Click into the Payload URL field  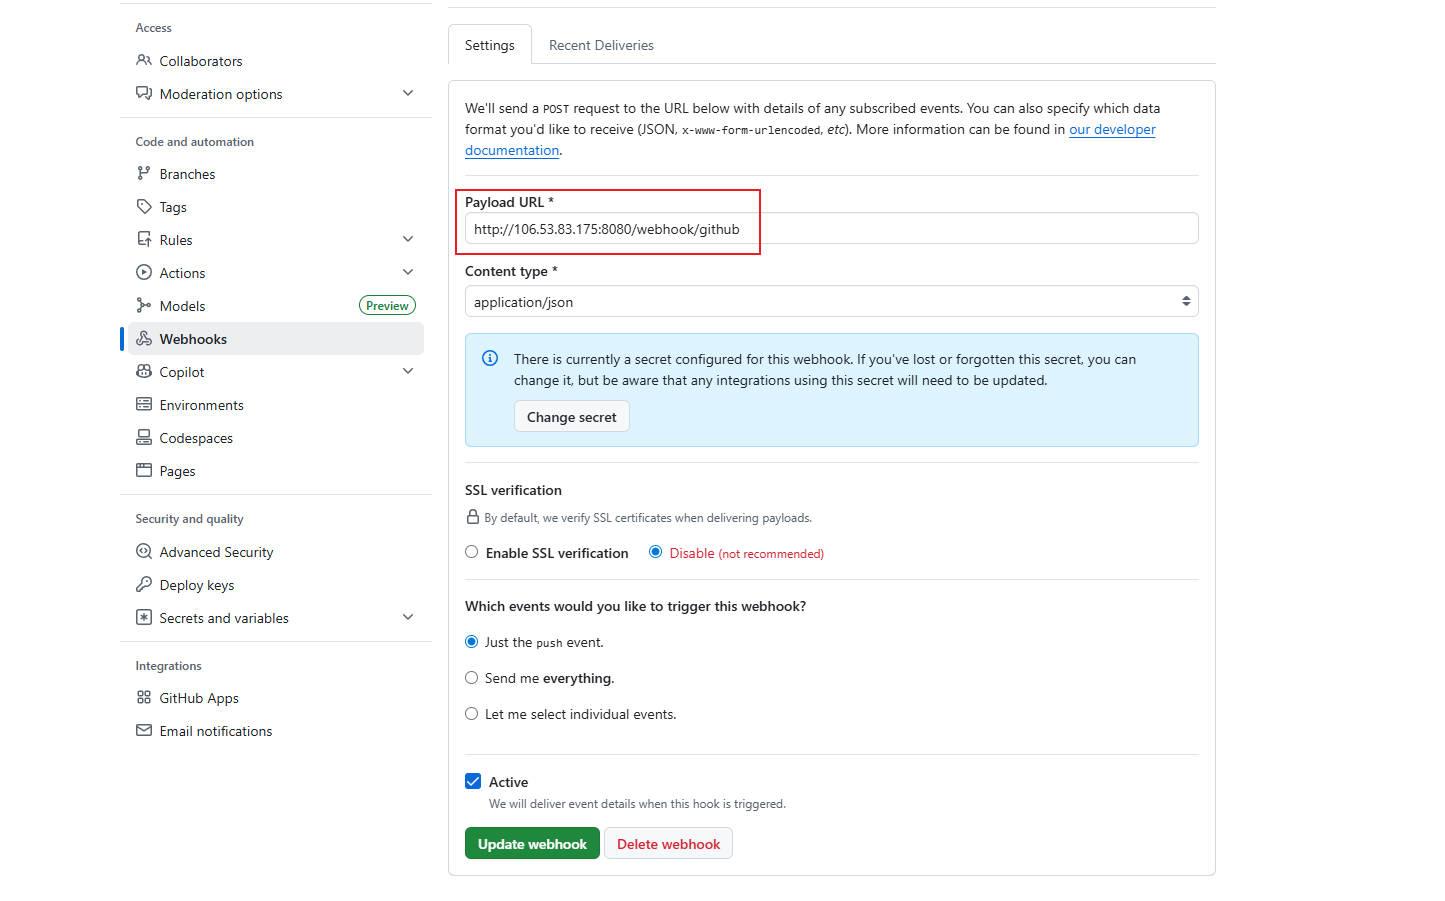(x=830, y=229)
